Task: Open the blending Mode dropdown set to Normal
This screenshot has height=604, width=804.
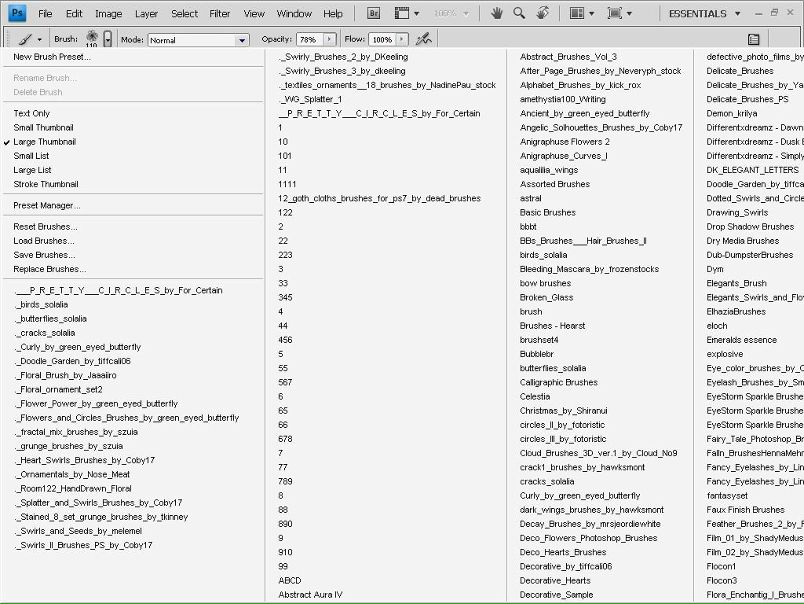Action: pyautogui.click(x=198, y=40)
